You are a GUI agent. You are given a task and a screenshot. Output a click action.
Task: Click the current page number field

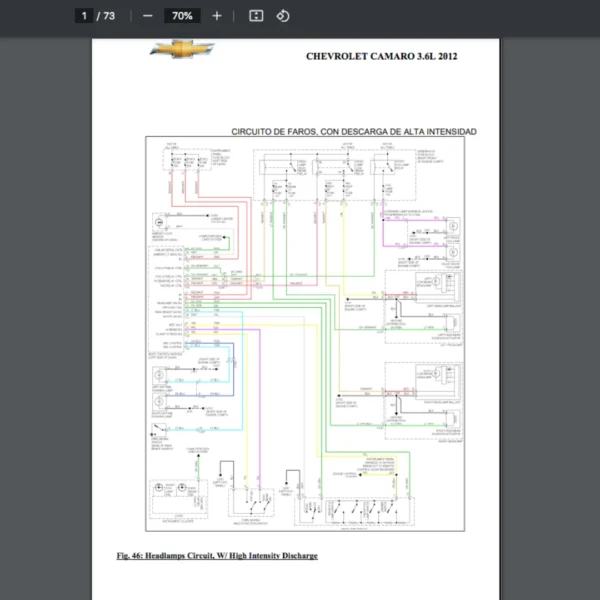click(x=85, y=16)
